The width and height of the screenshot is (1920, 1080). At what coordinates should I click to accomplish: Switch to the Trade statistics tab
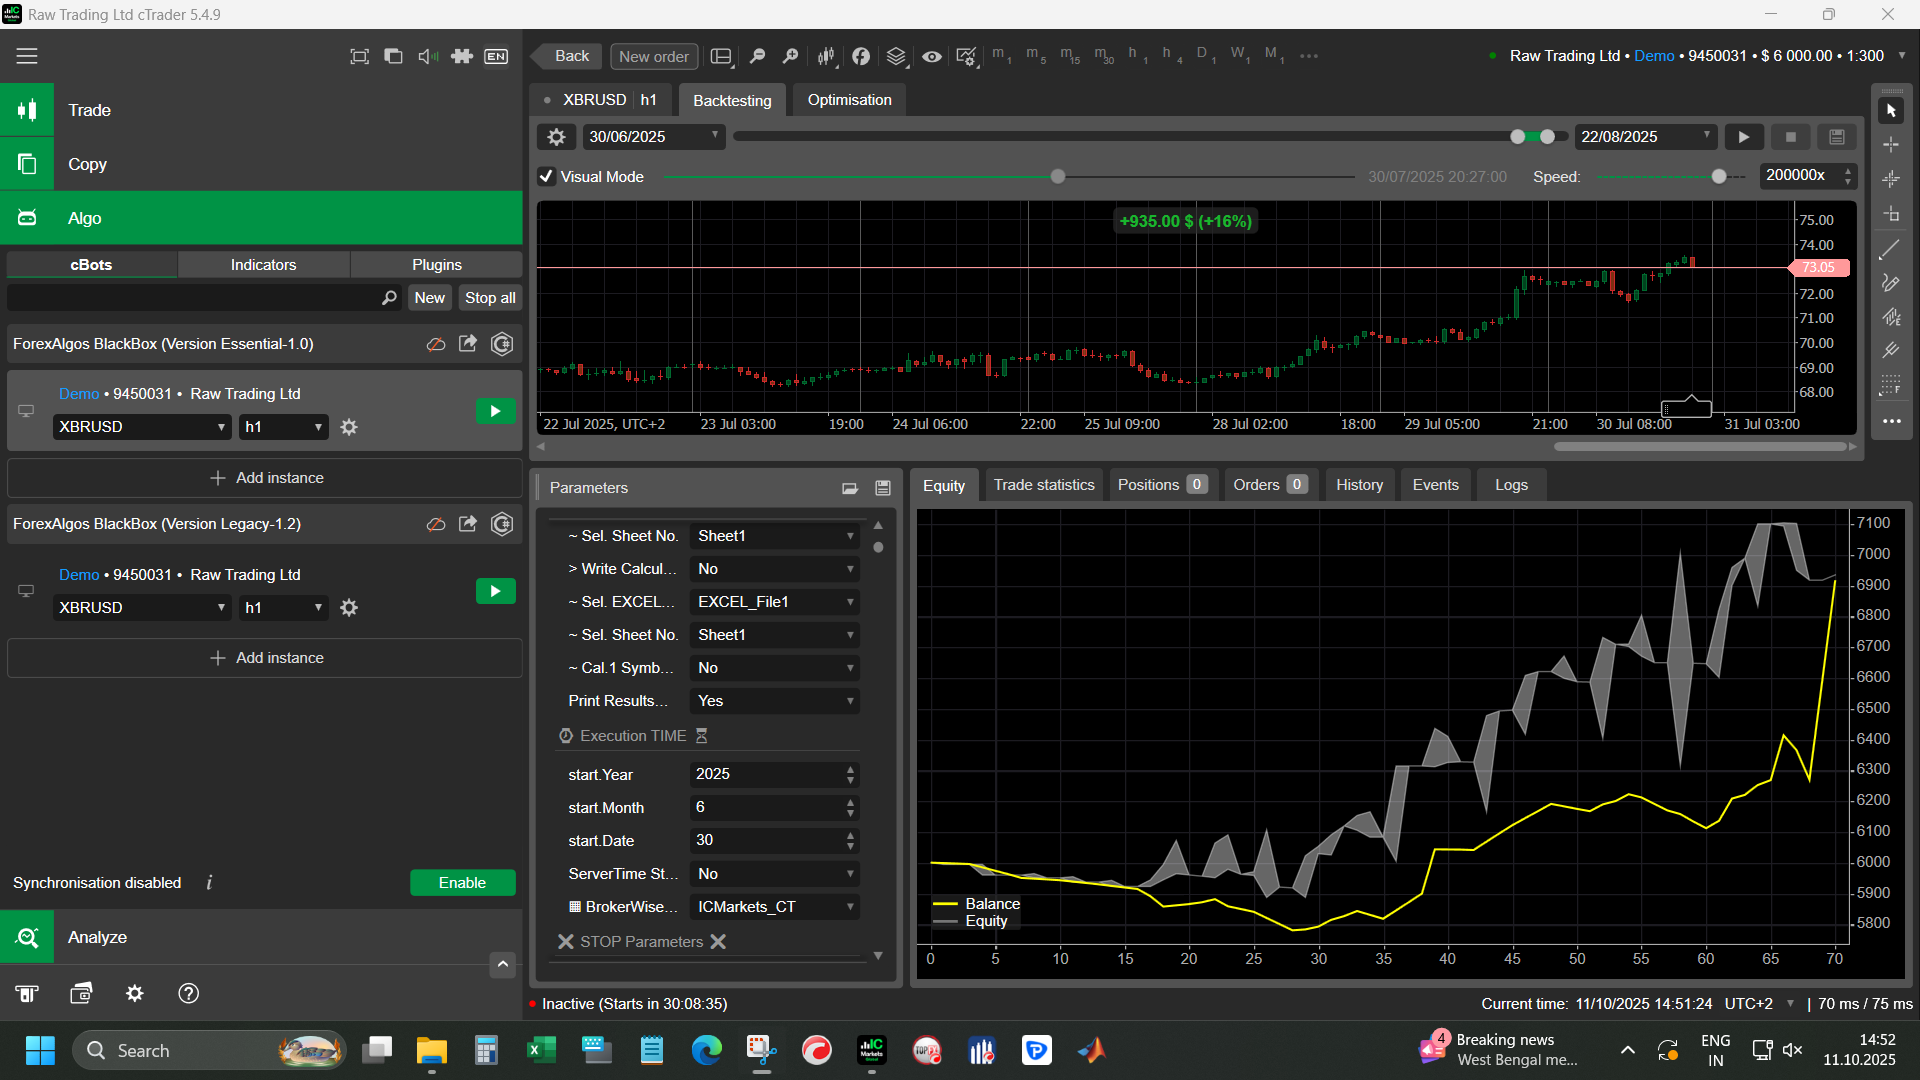[1044, 485]
